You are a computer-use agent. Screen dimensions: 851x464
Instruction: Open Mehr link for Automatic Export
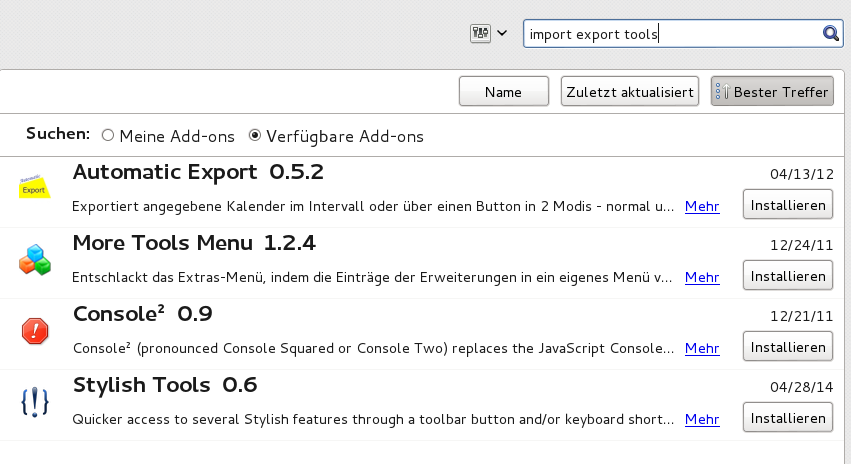[x=702, y=207]
